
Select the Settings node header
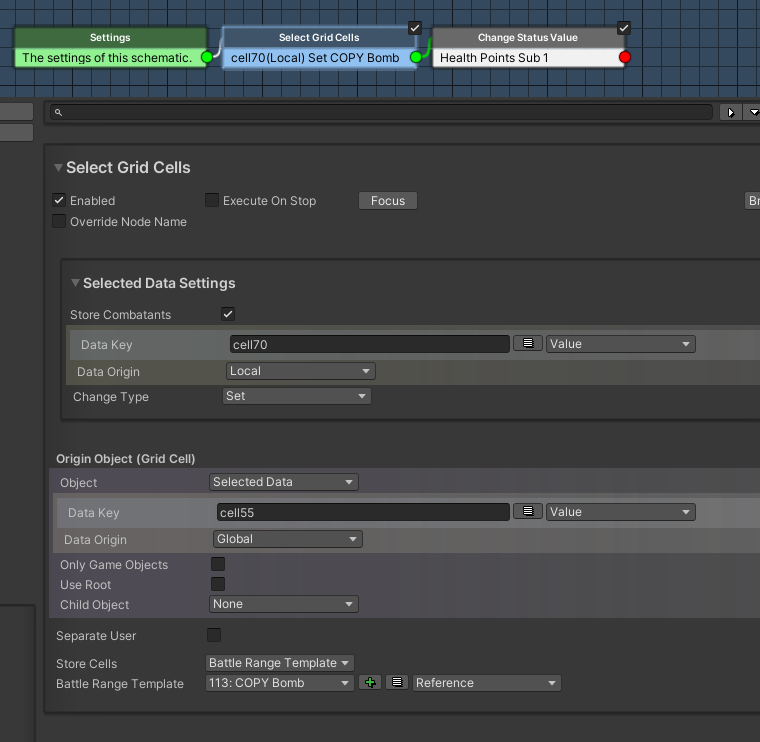pos(110,37)
